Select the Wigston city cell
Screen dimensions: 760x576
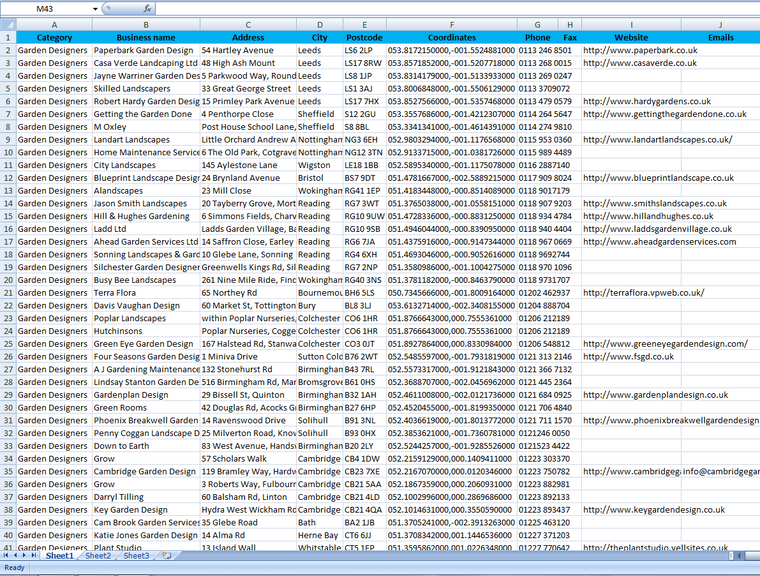click(x=320, y=165)
